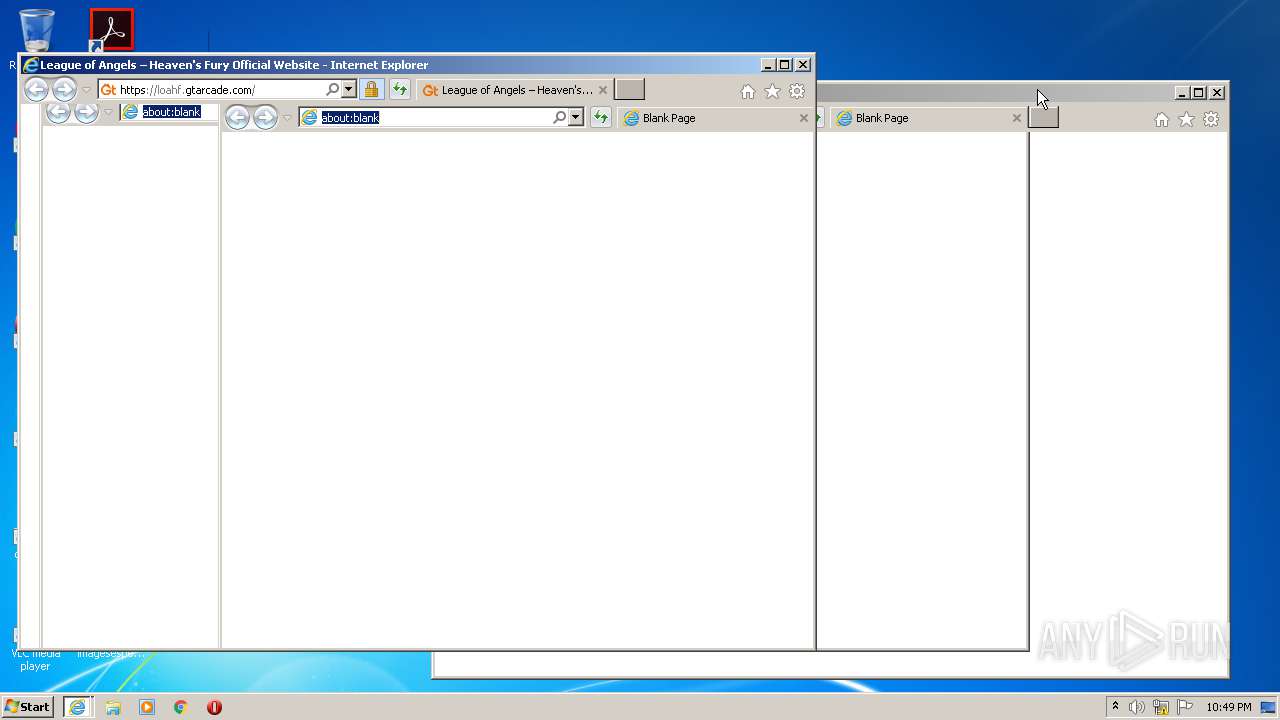Viewport: 1280px width, 720px height.
Task: Open Tools gear in the front IE window
Action: (797, 91)
